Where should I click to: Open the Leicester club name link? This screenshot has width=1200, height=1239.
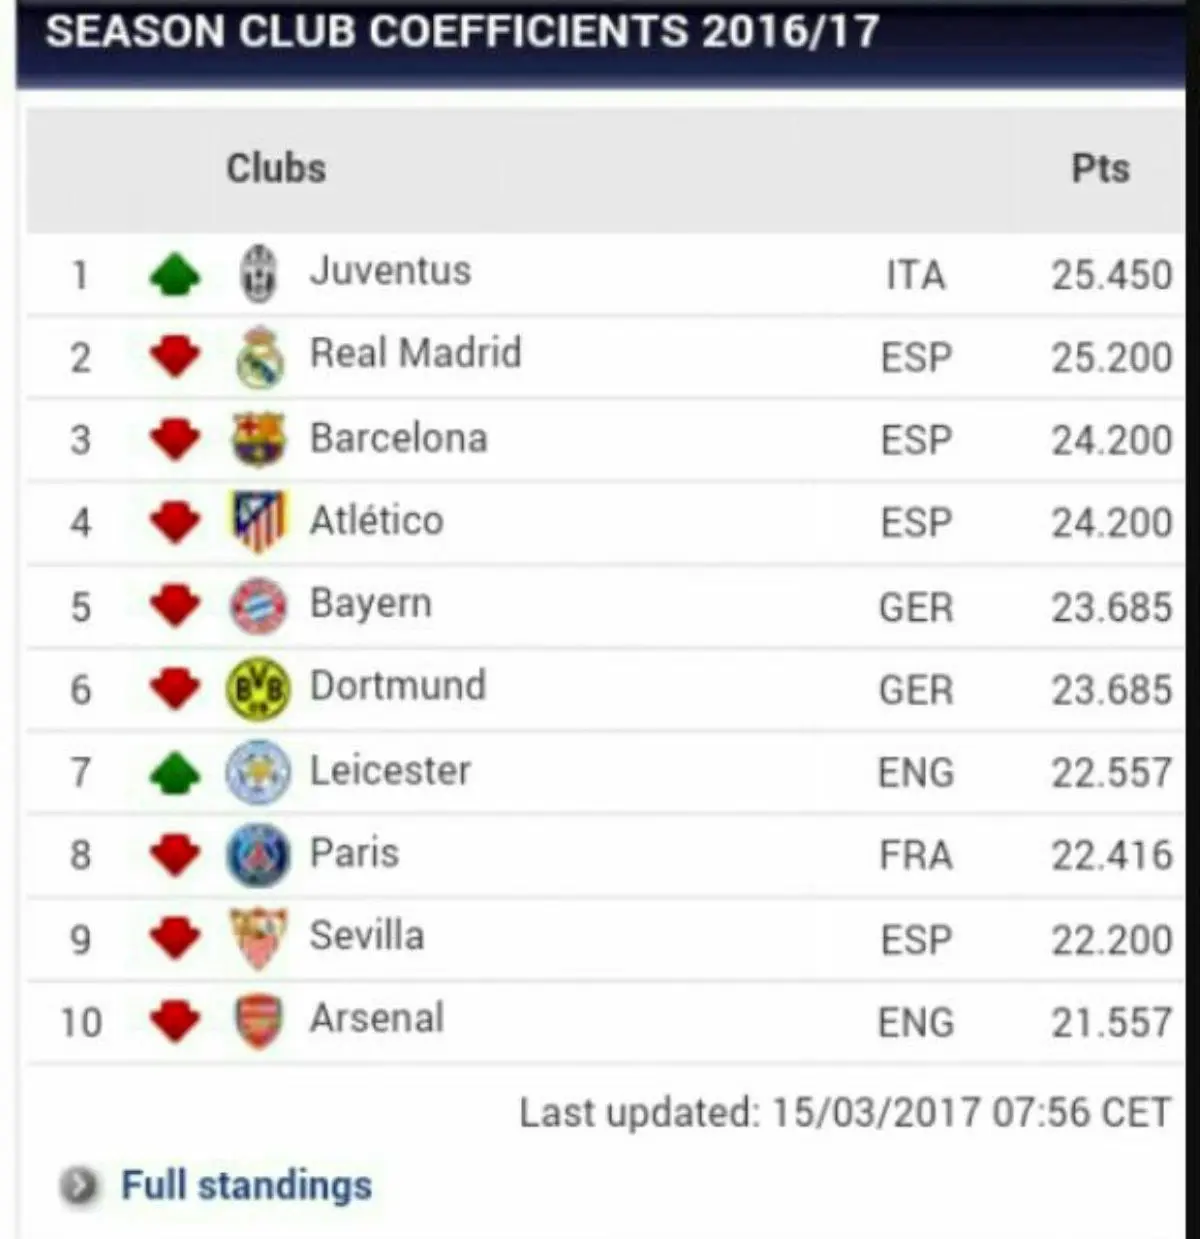[x=390, y=771]
